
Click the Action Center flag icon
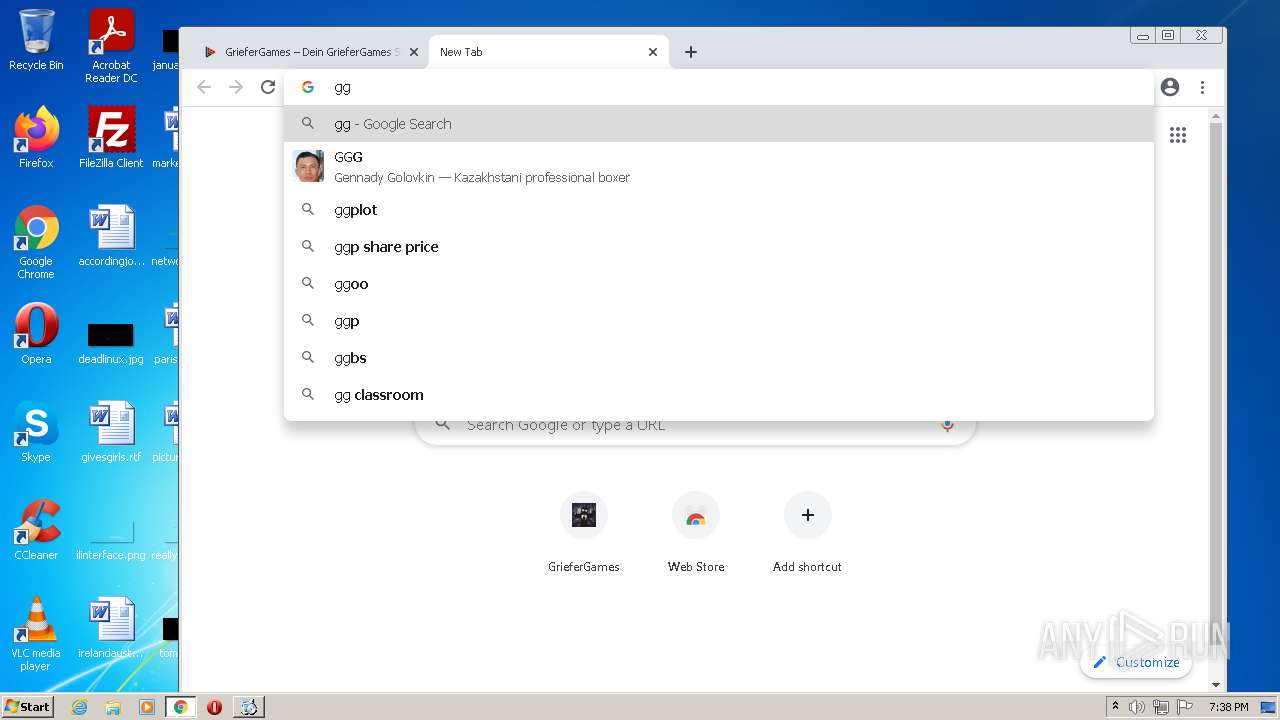[x=1183, y=707]
